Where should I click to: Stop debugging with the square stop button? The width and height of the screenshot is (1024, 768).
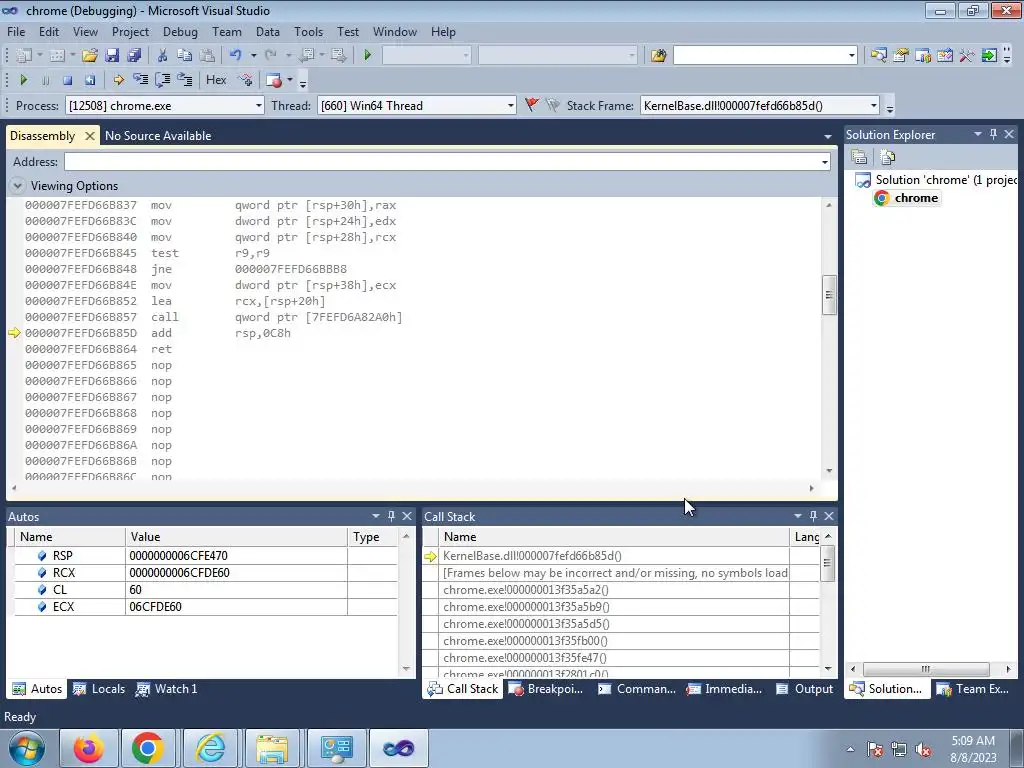pos(67,80)
